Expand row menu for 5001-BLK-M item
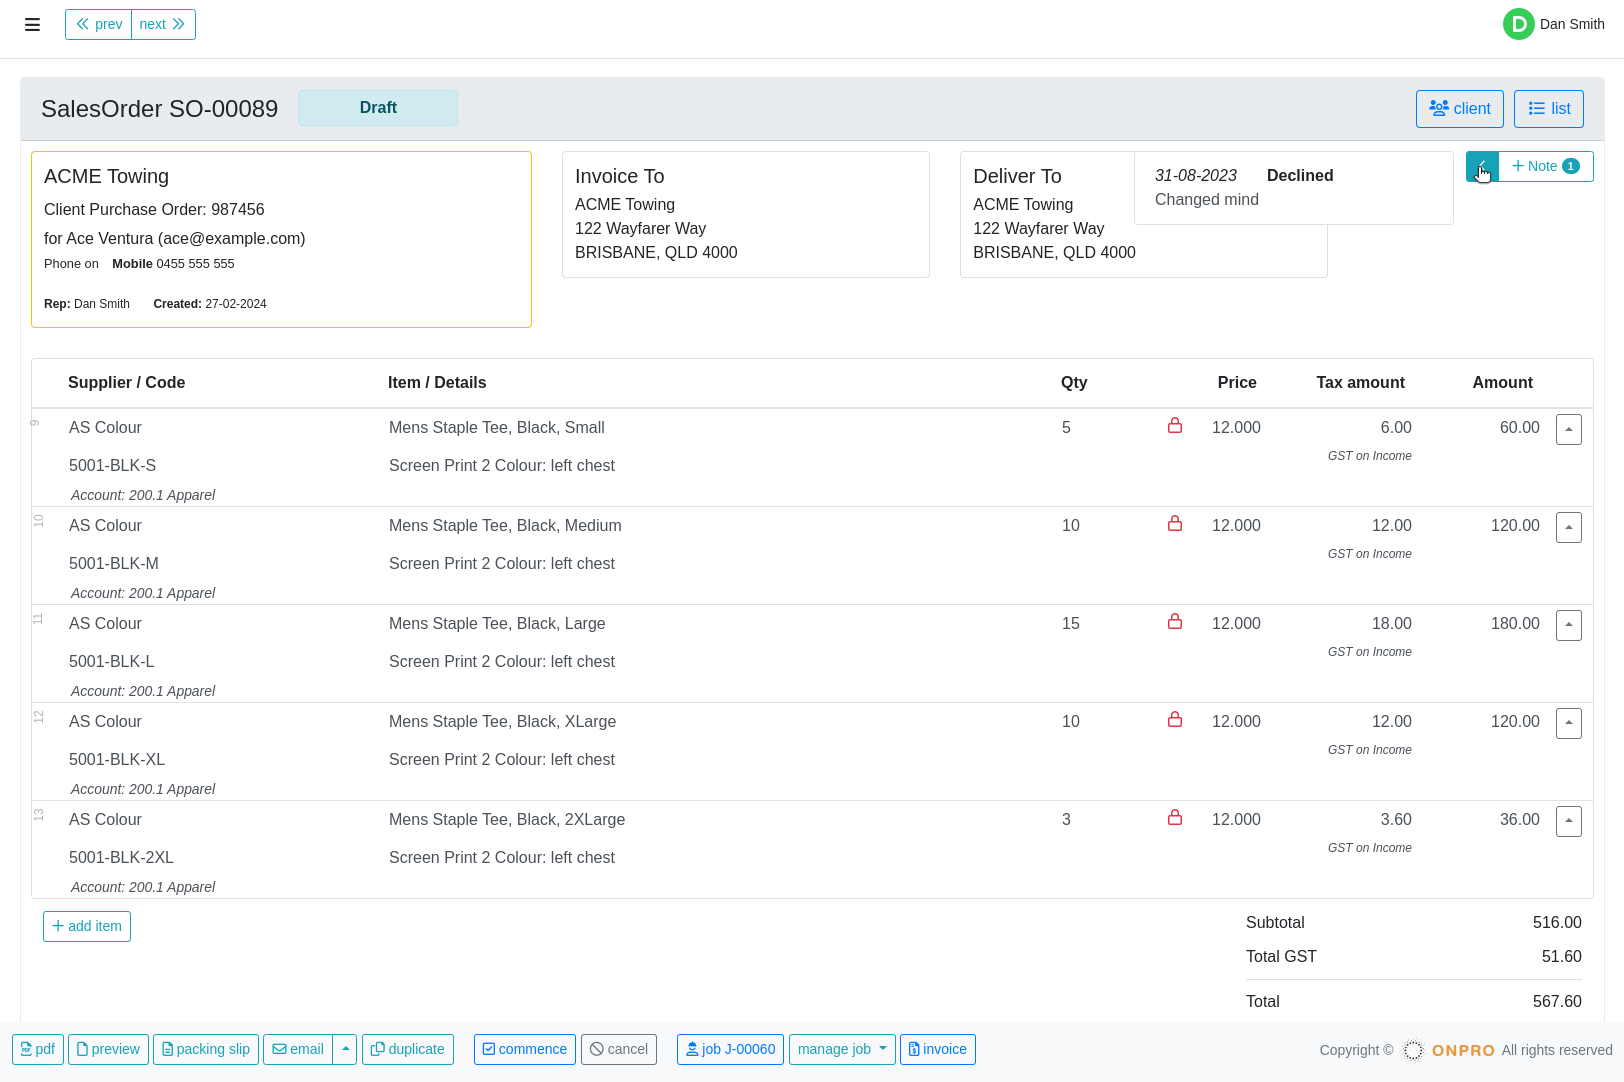 coord(1569,527)
